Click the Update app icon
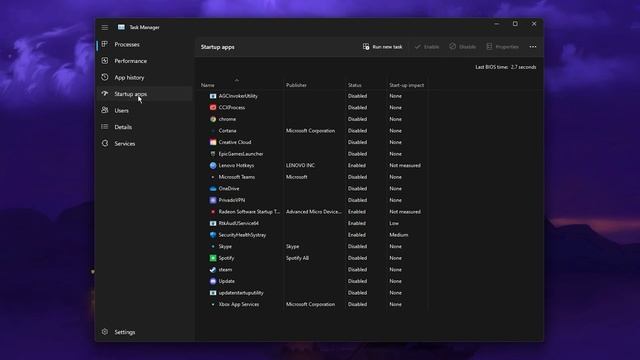 (213, 281)
